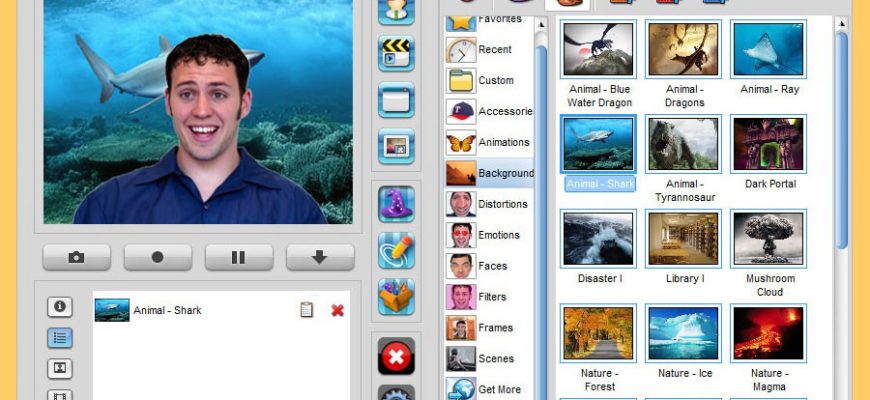
Task: Select Animal - Shark in the applied effects list
Action: click(221, 310)
